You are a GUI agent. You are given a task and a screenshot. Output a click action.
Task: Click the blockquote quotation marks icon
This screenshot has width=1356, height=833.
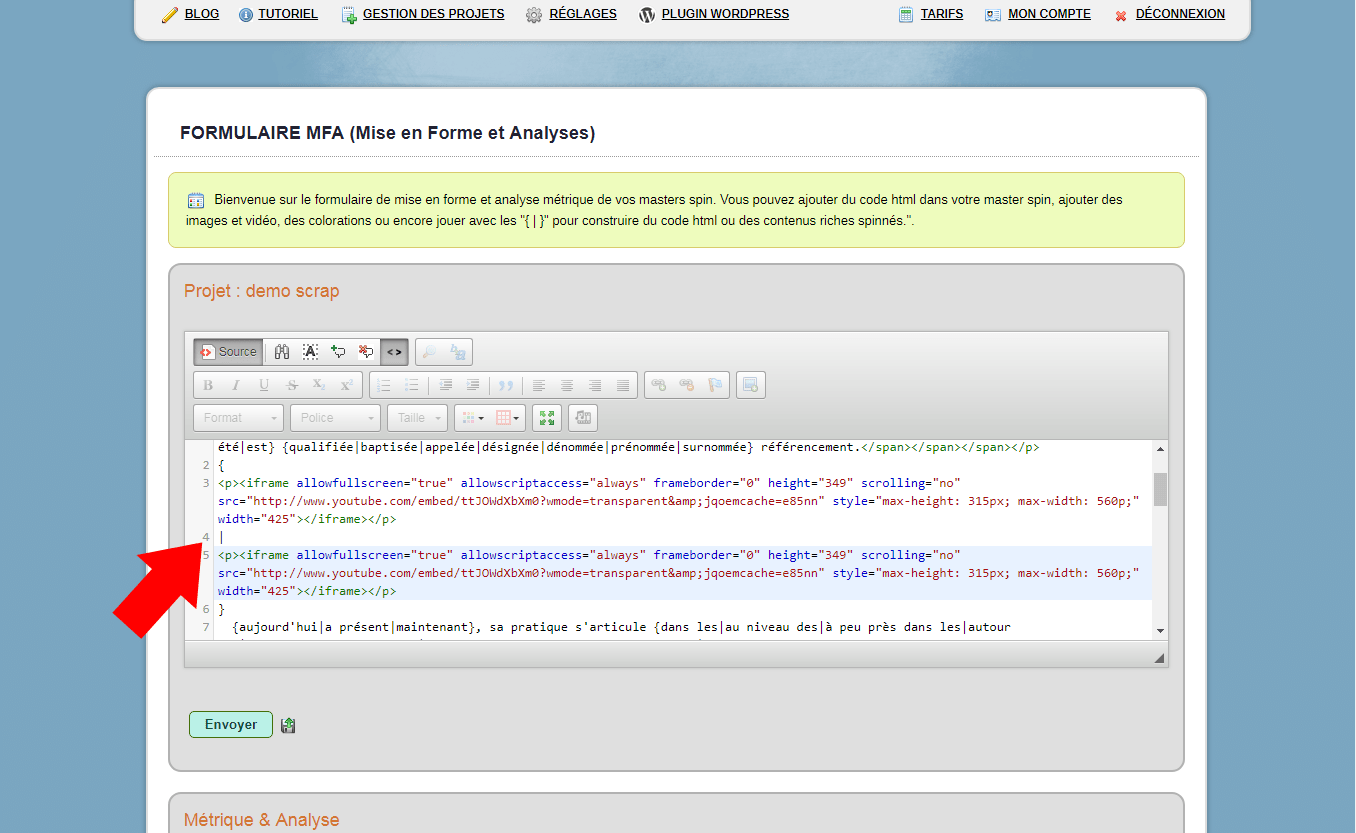505,385
